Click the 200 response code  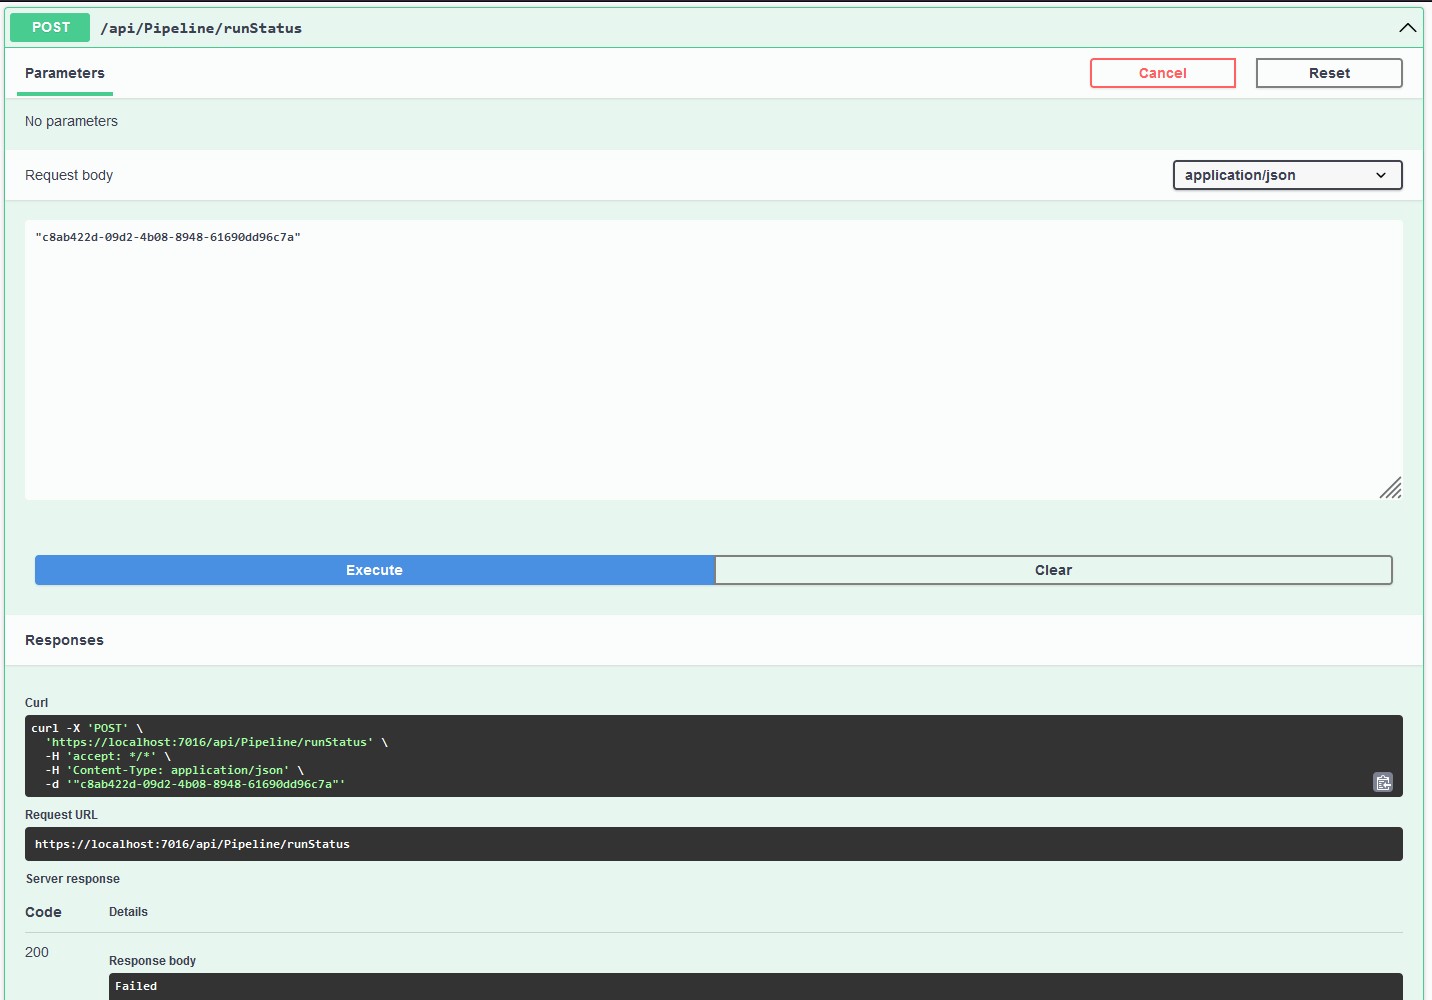[x=37, y=952]
